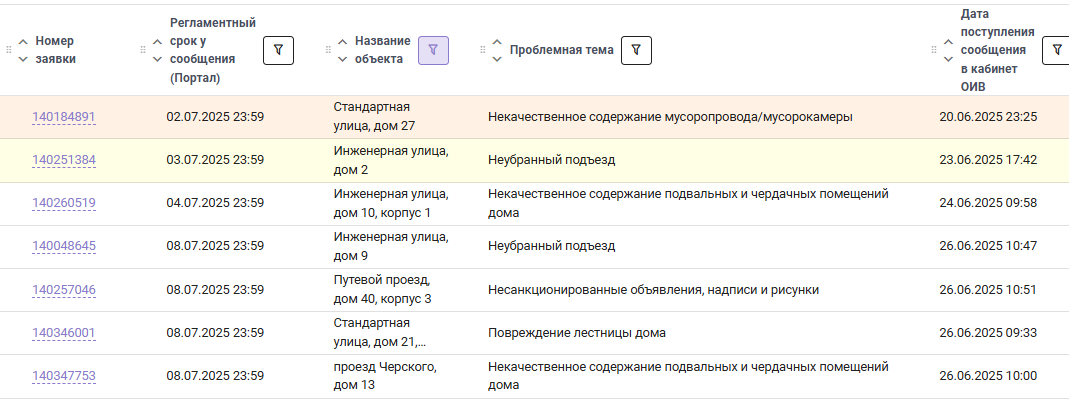Grab drag handle of Название объекта column

point(328,50)
